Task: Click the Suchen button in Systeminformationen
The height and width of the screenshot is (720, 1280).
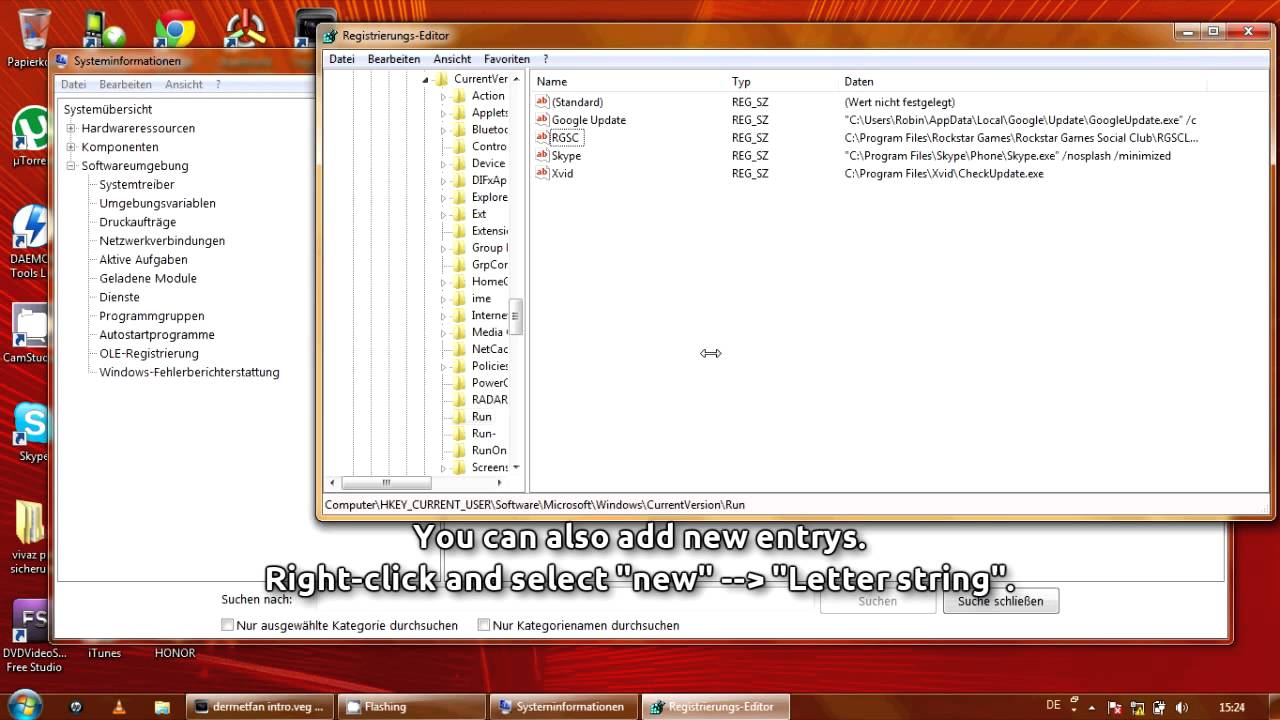Action: point(877,601)
